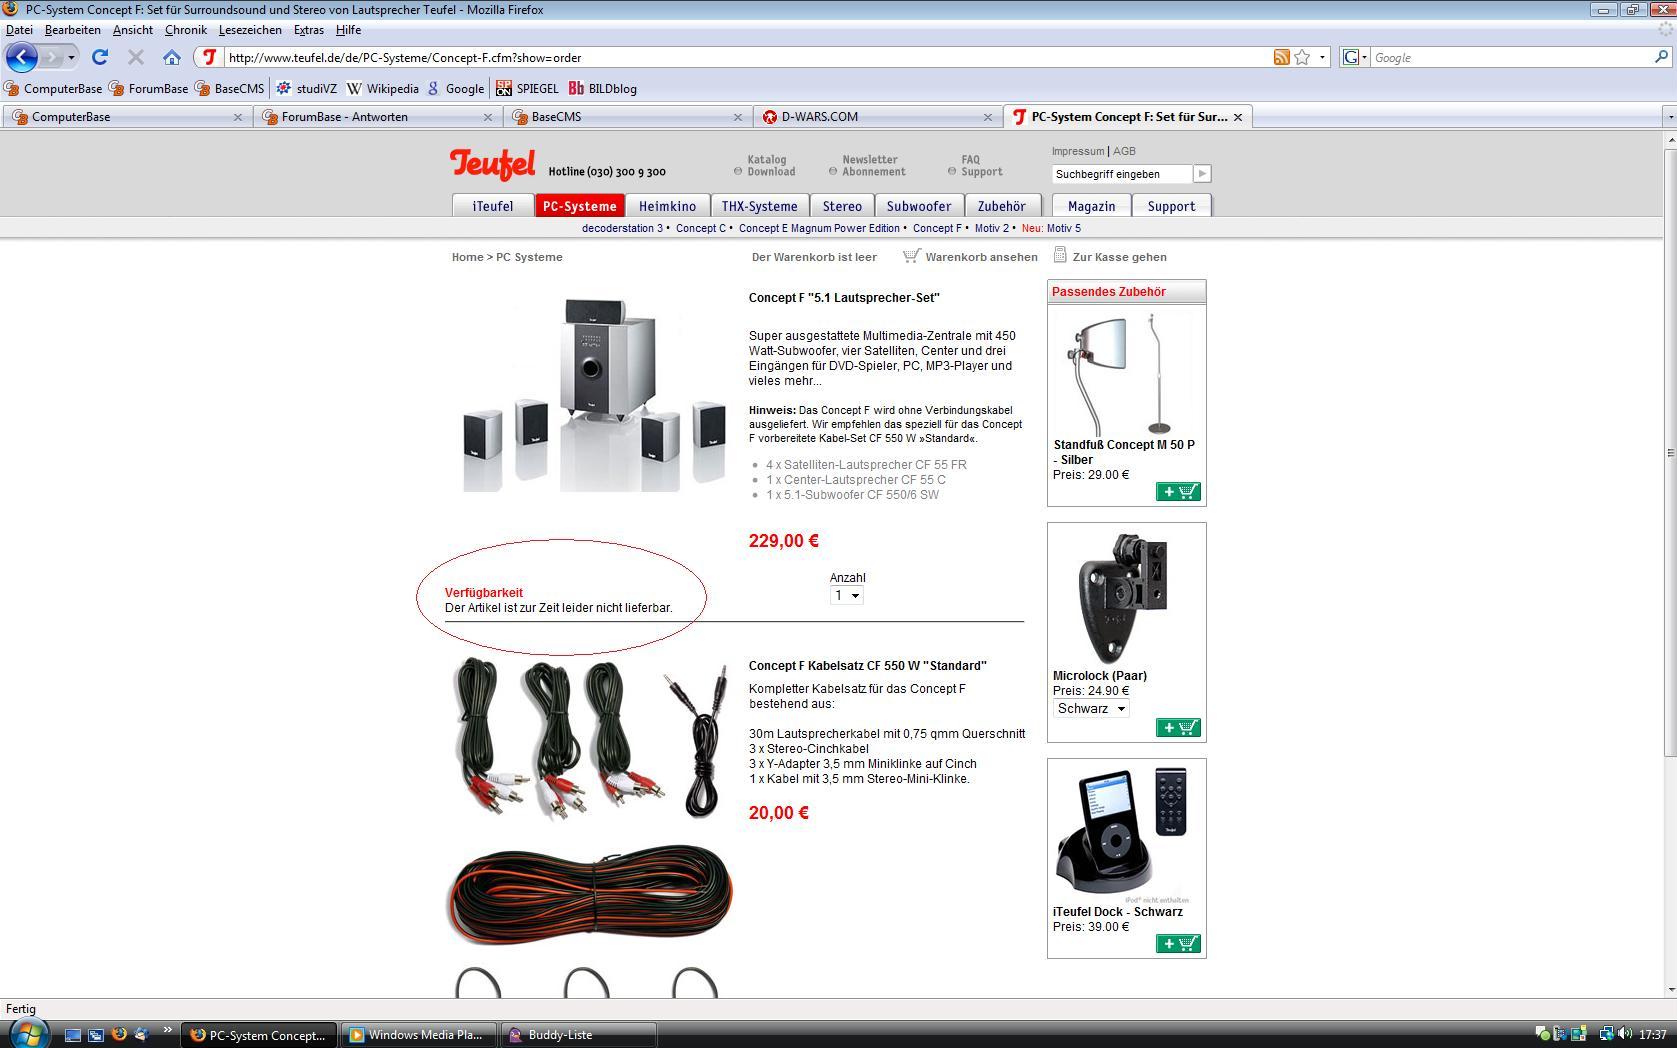Open the Lesezeichen menu
This screenshot has height=1048, width=1677.
pos(250,30)
